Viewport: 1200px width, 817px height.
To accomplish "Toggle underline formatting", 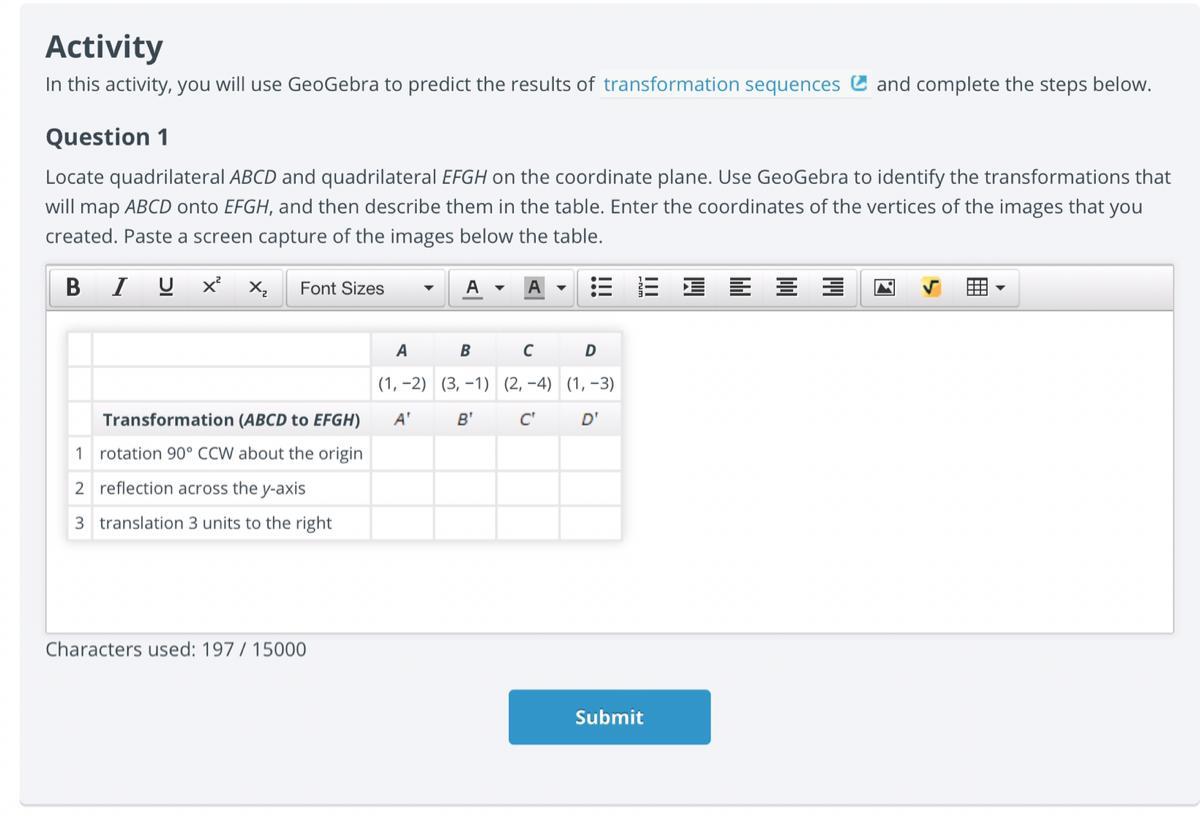I will (x=166, y=288).
